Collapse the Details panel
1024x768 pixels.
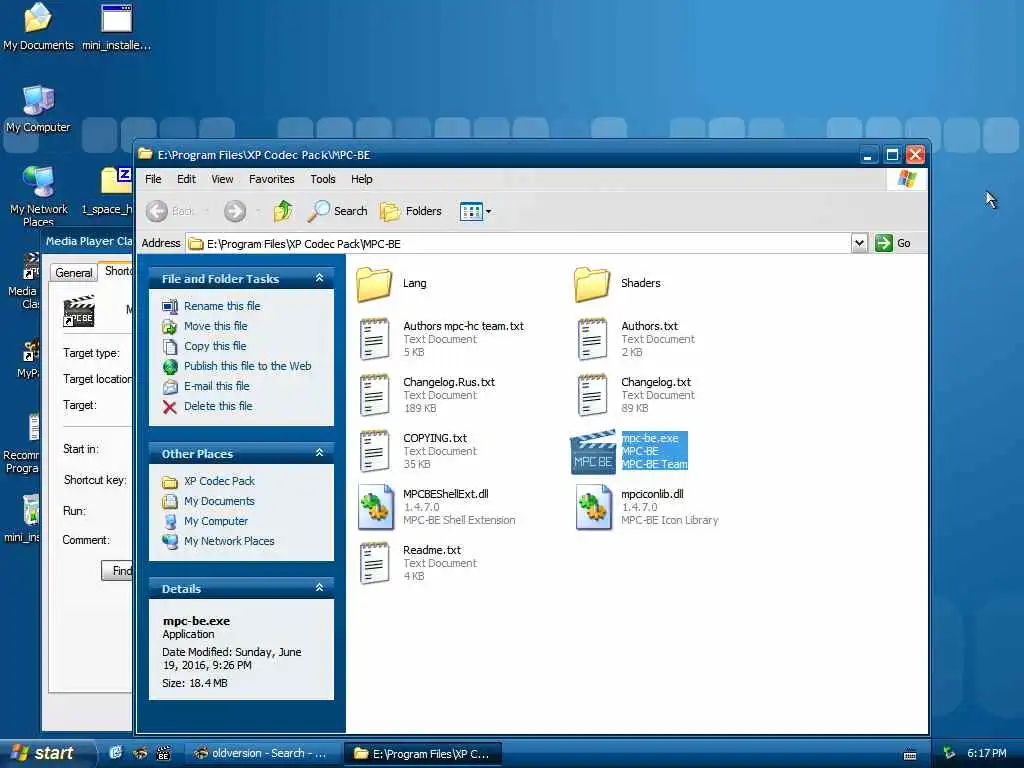pos(319,588)
